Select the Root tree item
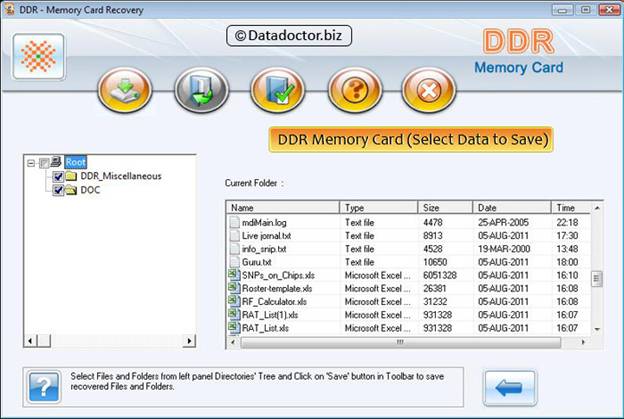Screen dimensions: 624x419 tap(76, 162)
